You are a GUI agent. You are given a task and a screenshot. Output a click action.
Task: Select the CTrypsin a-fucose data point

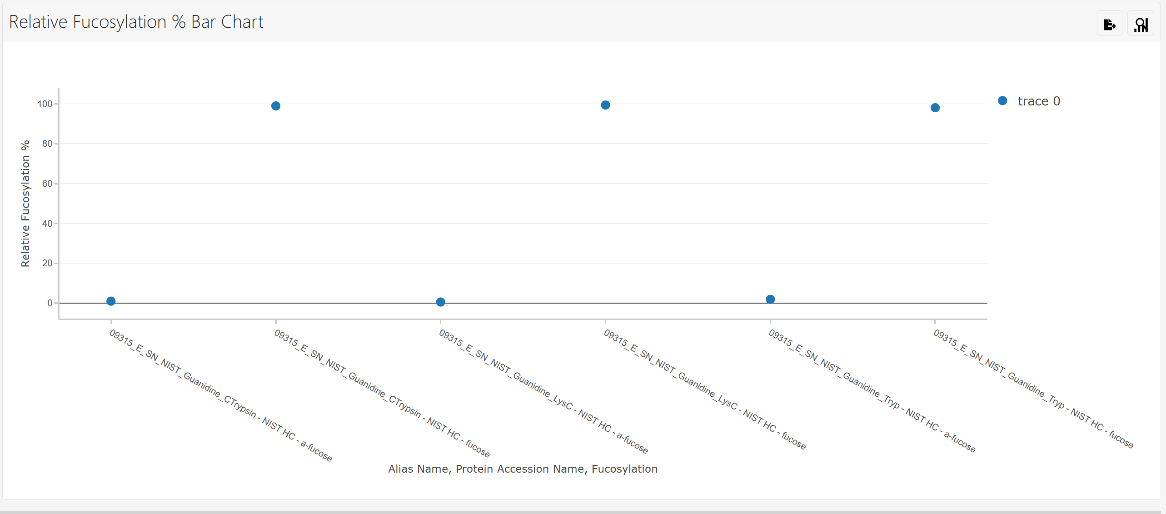click(111, 301)
